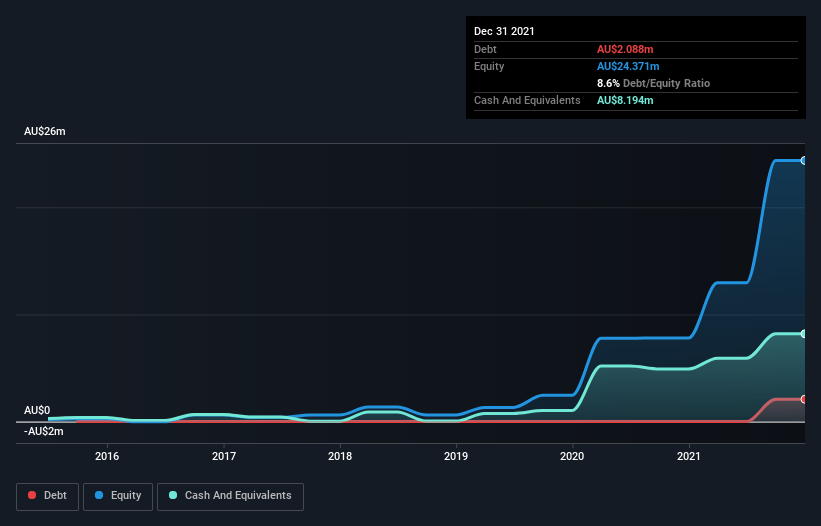Click the 2020 x-axis label
The width and height of the screenshot is (821, 526).
click(x=572, y=456)
